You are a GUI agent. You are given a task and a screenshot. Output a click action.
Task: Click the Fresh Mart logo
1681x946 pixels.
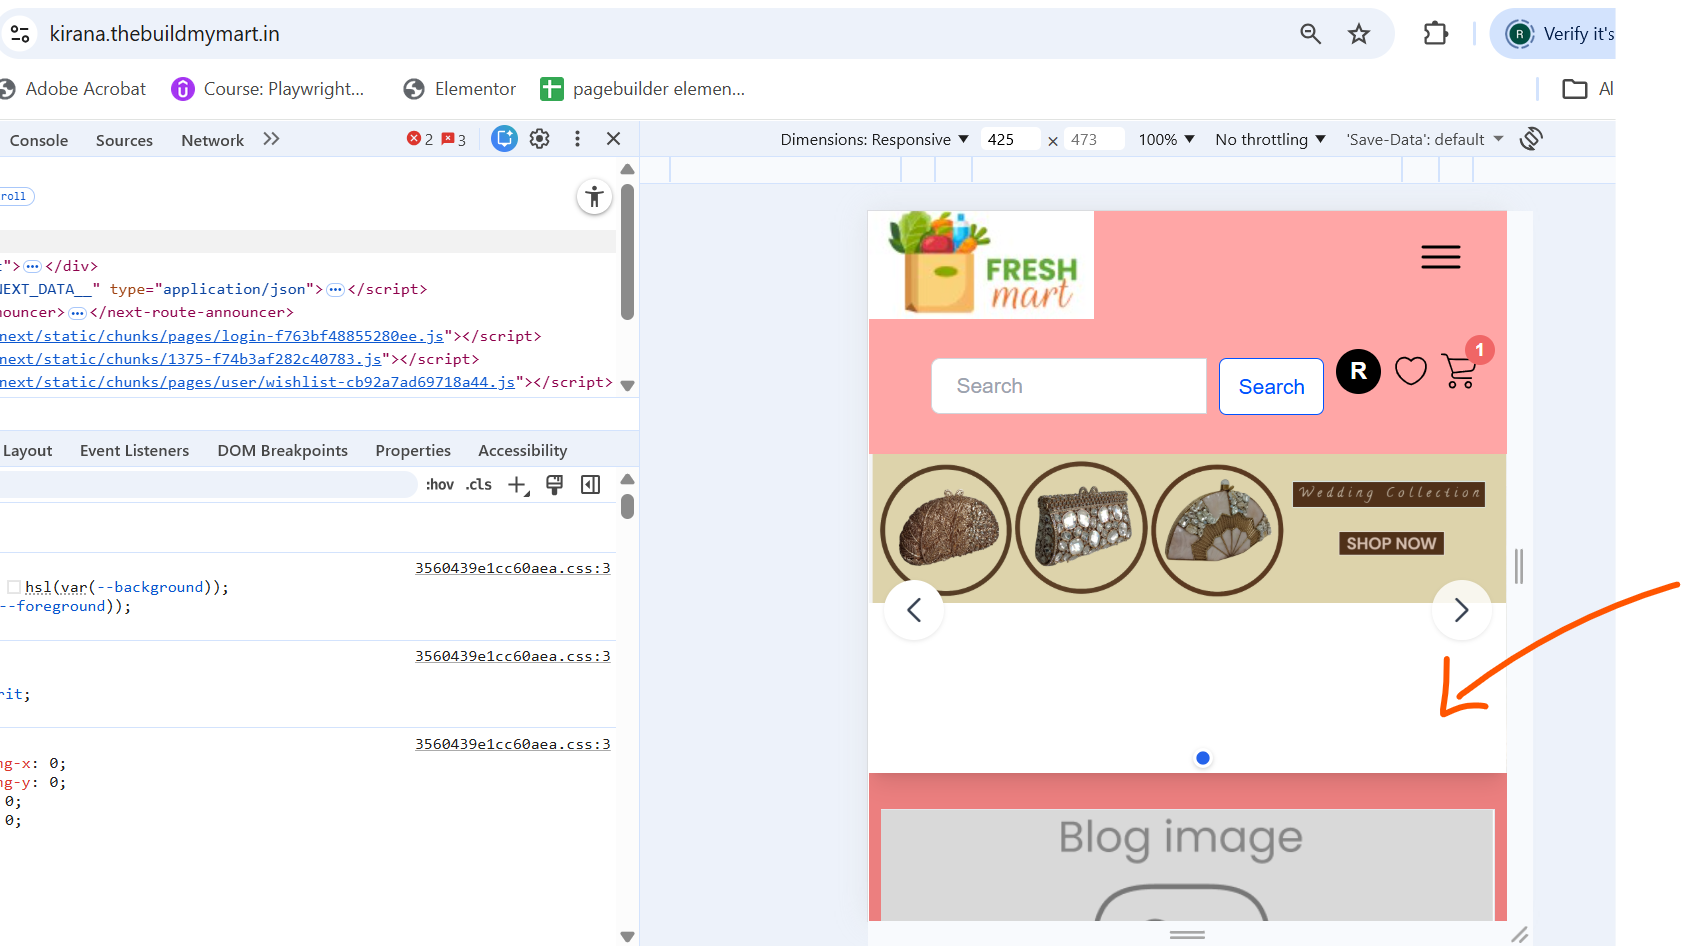pyautogui.click(x=982, y=264)
